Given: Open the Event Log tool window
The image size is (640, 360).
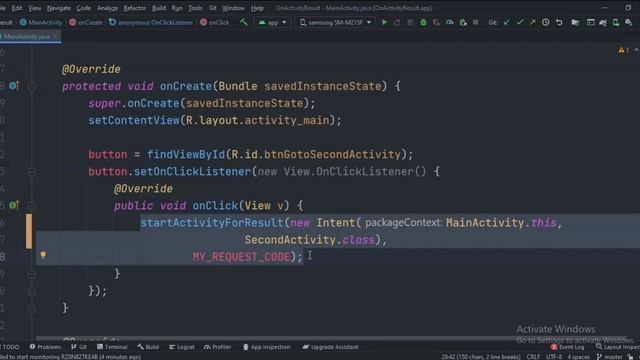Looking at the screenshot, I should pos(567,347).
